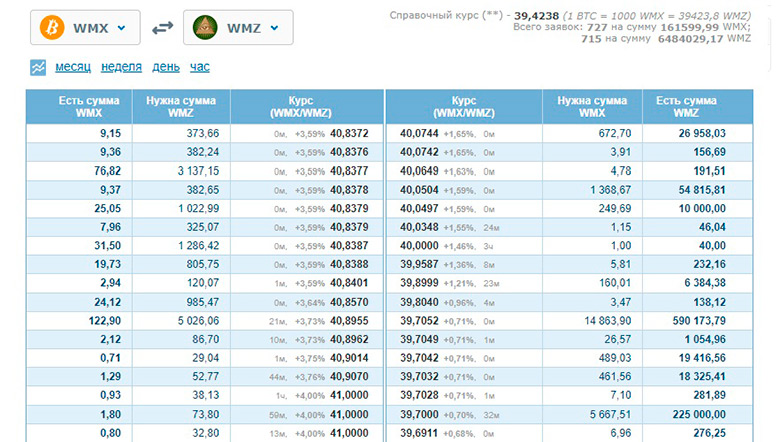Click the green pyramid WMZ icon
The width and height of the screenshot is (780, 442).
205,27
